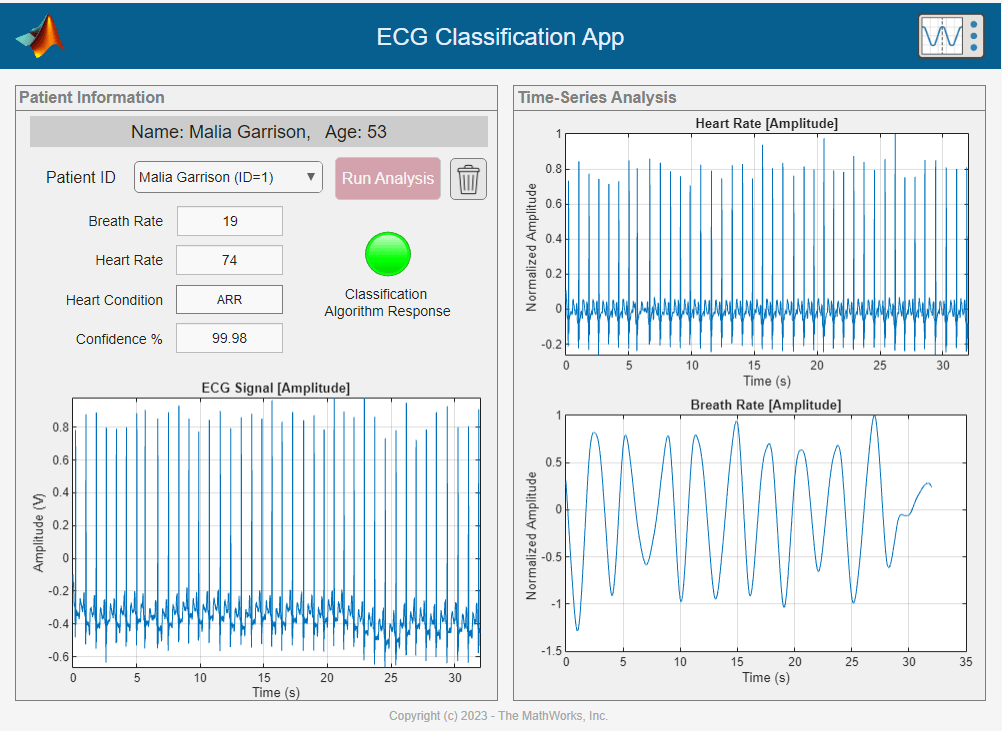This screenshot has width=1002, height=731.
Task: Click the trash icon to delete patient data
Action: click(x=468, y=178)
